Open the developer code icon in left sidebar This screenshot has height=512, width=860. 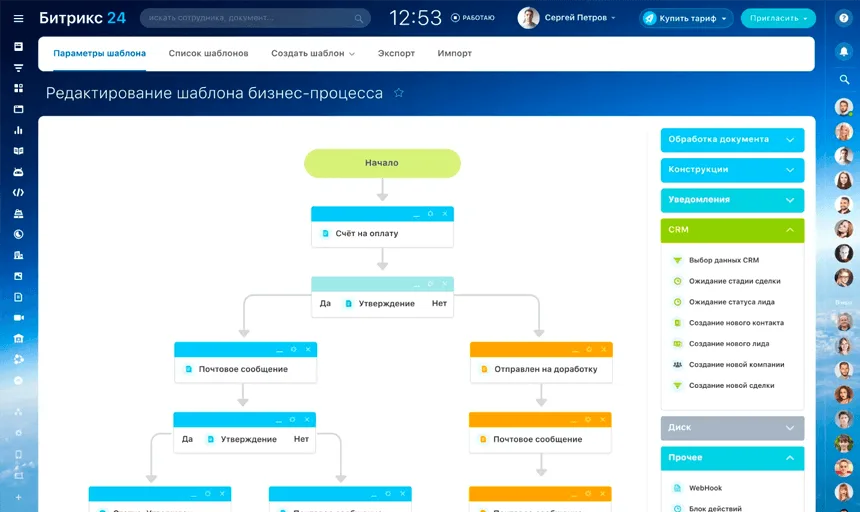pyautogui.click(x=18, y=192)
